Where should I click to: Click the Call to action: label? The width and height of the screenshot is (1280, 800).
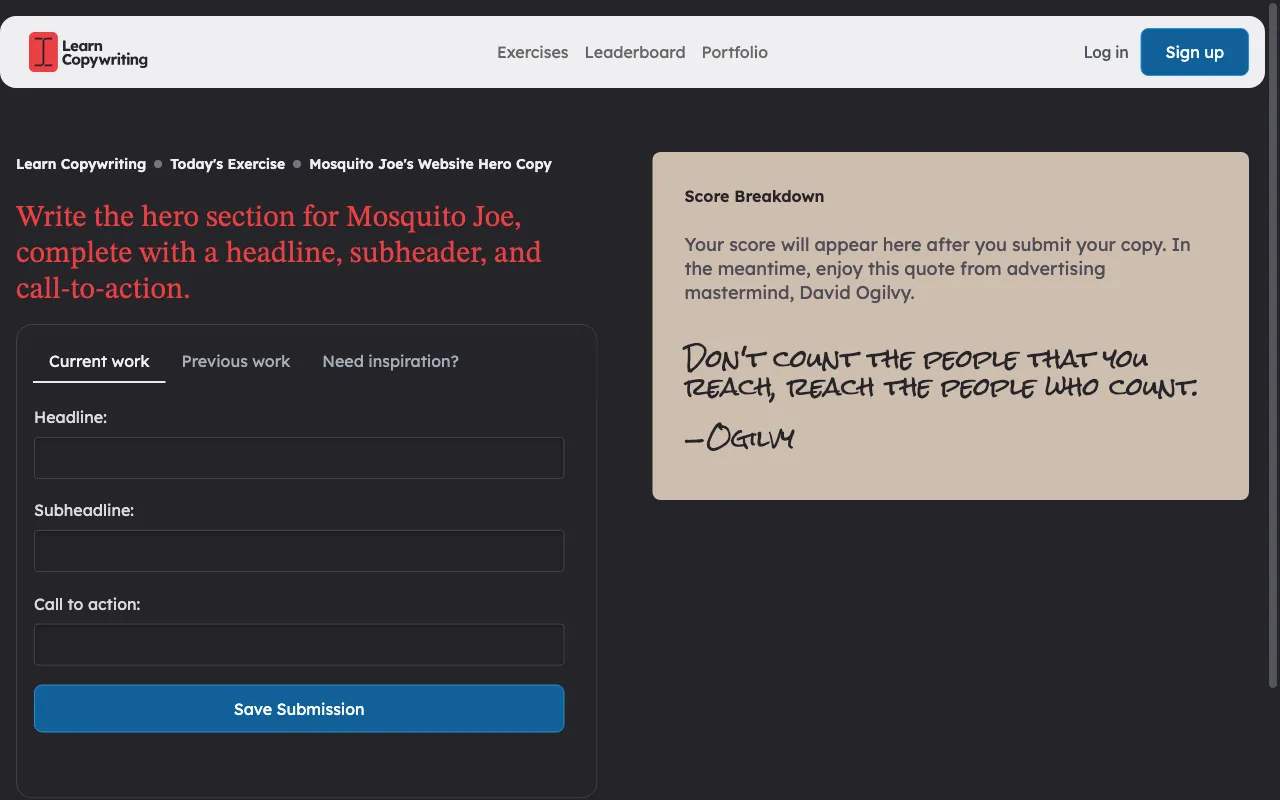87,604
